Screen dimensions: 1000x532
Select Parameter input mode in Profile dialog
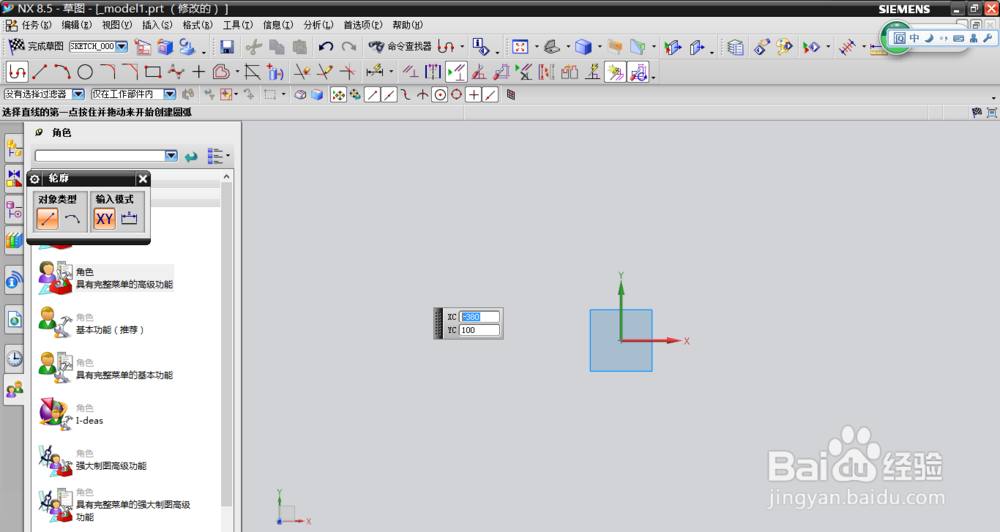[x=129, y=219]
